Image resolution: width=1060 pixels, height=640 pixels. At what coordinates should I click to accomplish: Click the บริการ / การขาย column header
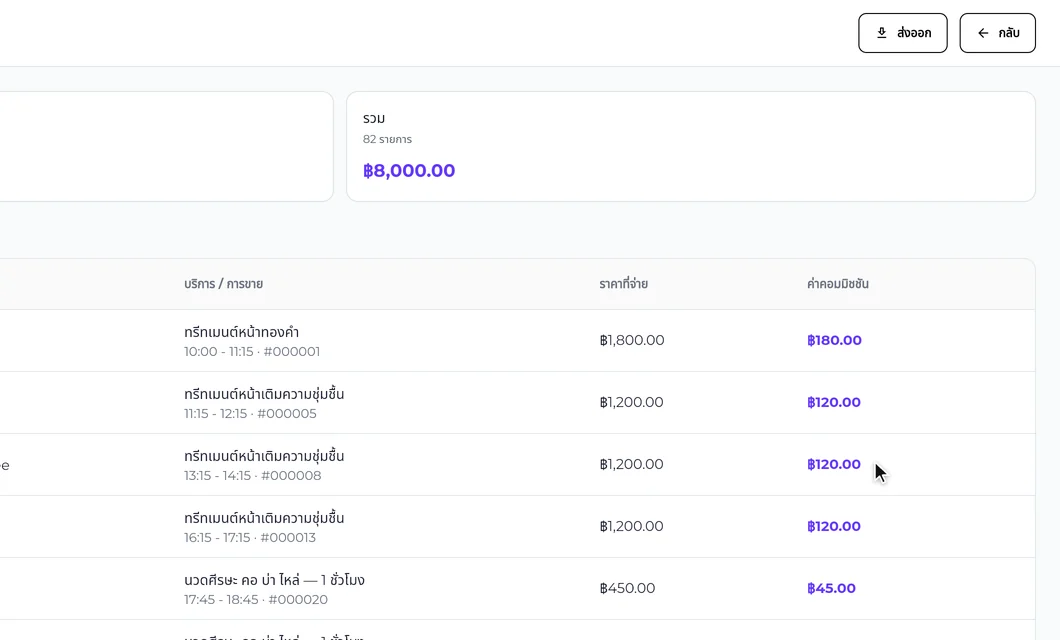coord(224,284)
